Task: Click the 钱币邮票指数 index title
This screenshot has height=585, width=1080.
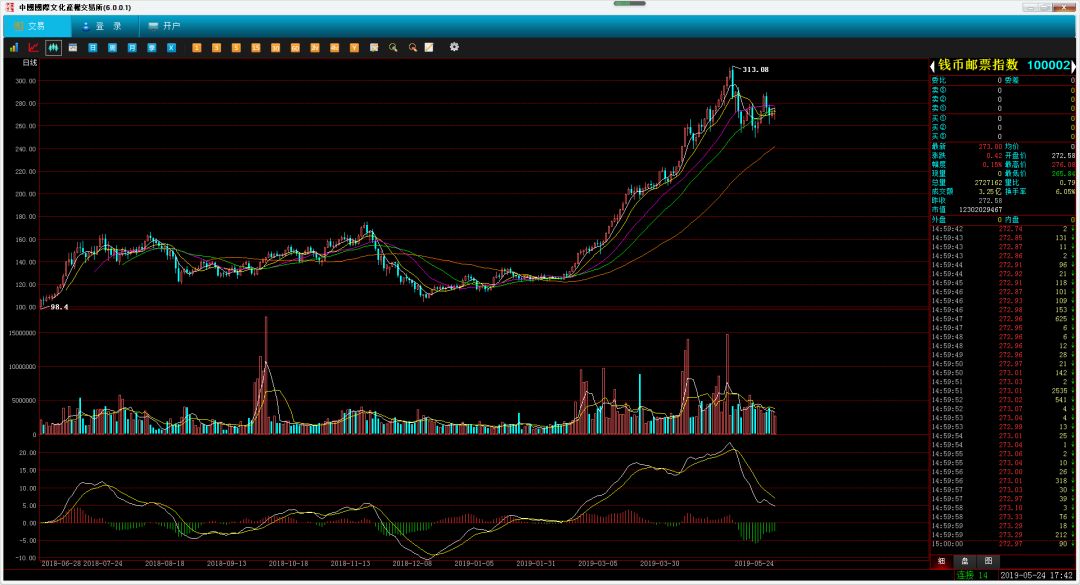Action: tap(978, 65)
